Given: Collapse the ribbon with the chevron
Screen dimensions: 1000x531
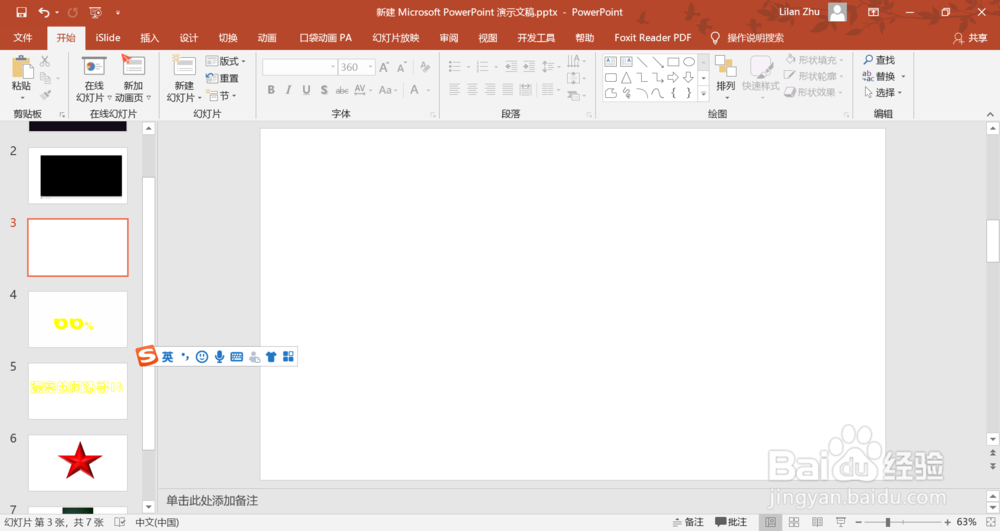Looking at the screenshot, I should point(990,114).
